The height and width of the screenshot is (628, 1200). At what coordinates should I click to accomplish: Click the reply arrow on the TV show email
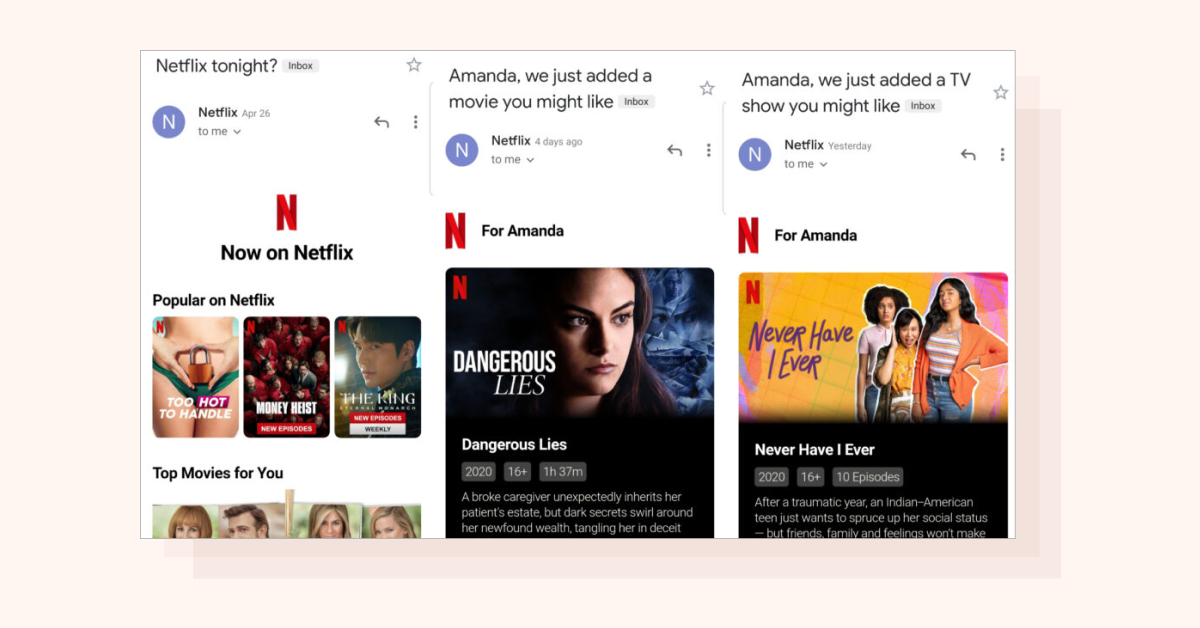pos(967,154)
